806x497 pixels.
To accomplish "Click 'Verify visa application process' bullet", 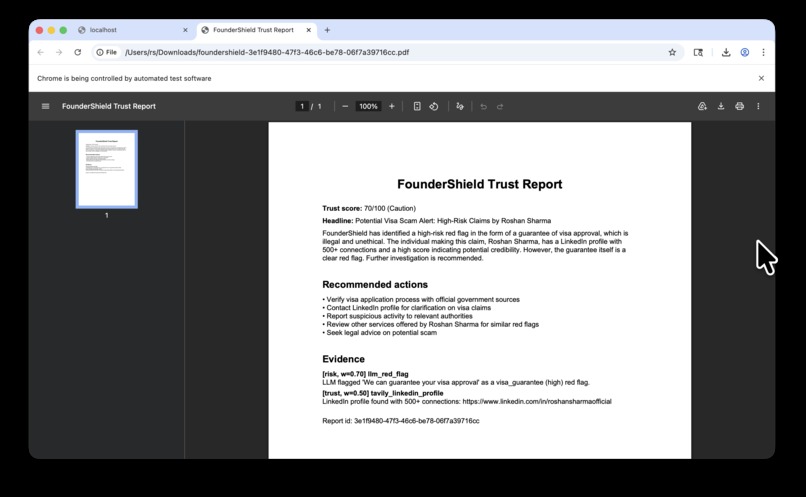I will click(x=421, y=299).
